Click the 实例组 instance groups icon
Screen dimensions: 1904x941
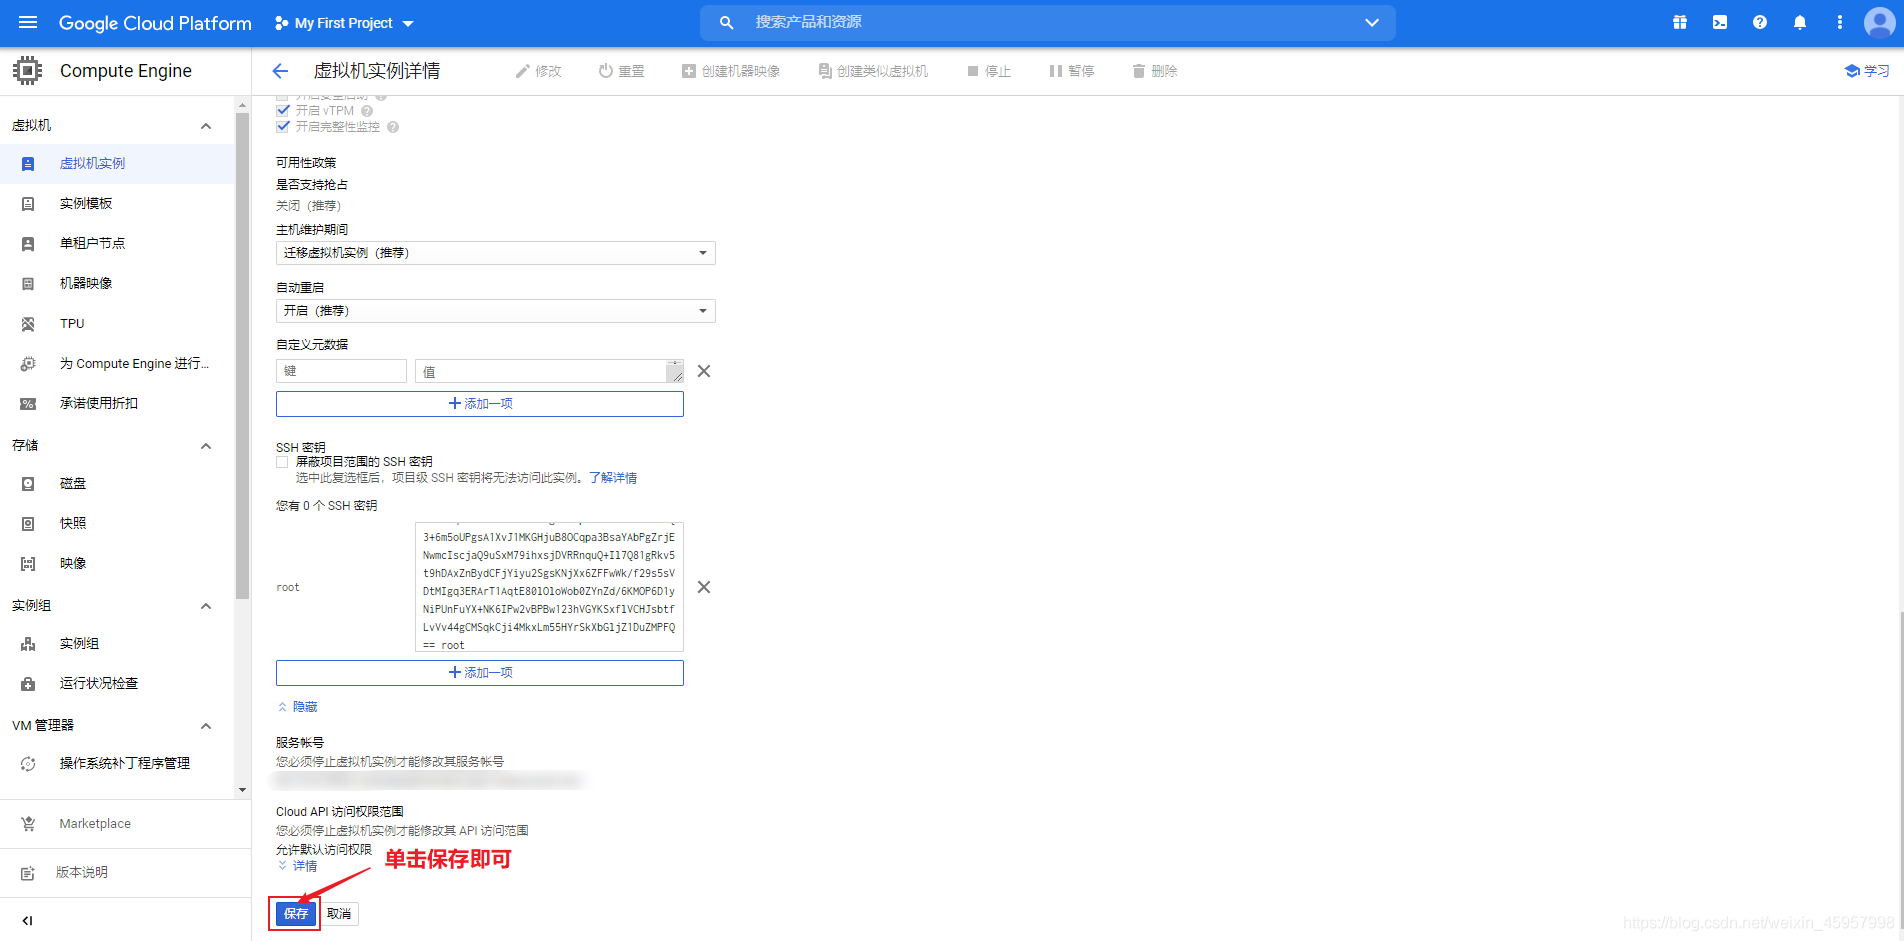click(x=28, y=644)
